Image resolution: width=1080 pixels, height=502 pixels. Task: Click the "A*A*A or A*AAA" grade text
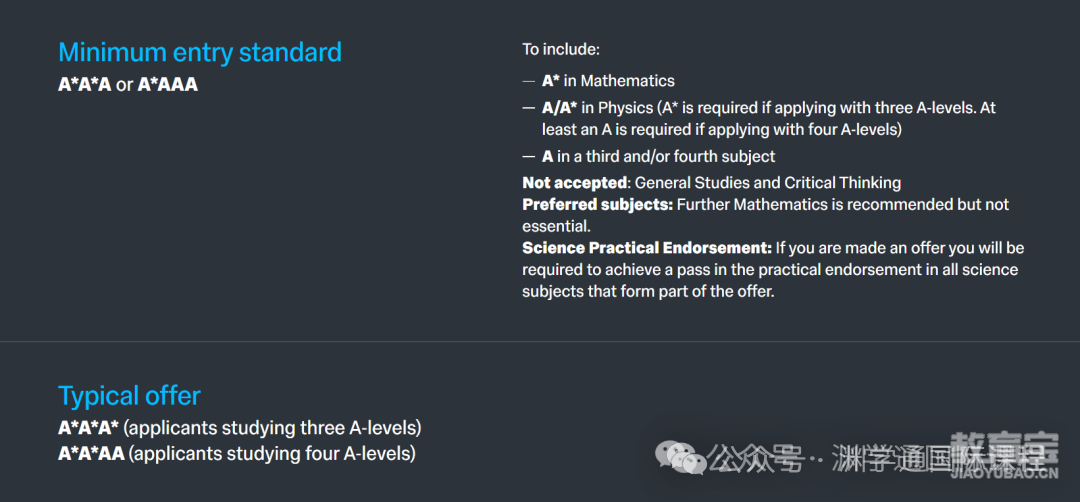128,85
